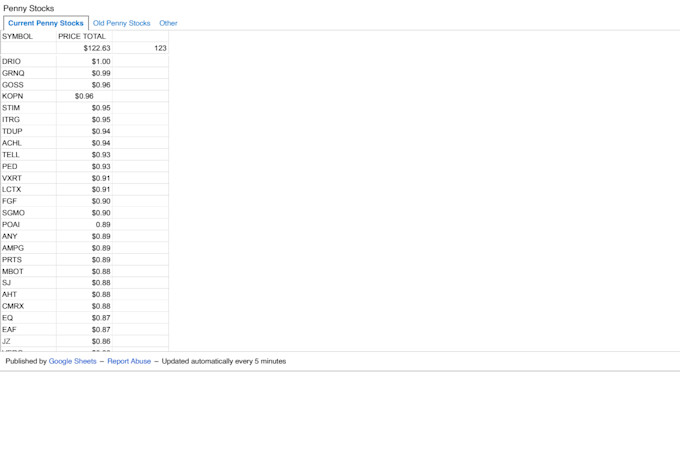The image size is (680, 459).
Task: Click the $0.96 price in GOSS row
Action: [84, 85]
